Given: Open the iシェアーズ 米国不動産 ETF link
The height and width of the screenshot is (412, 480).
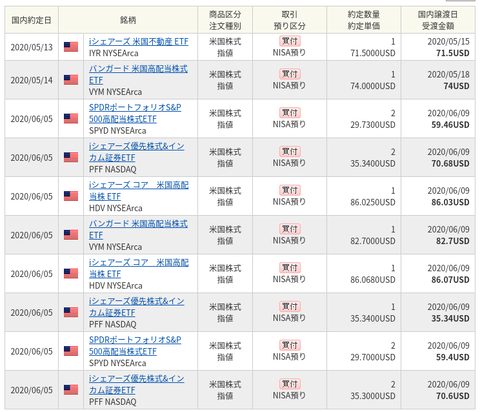Looking at the screenshot, I should click(x=138, y=42).
